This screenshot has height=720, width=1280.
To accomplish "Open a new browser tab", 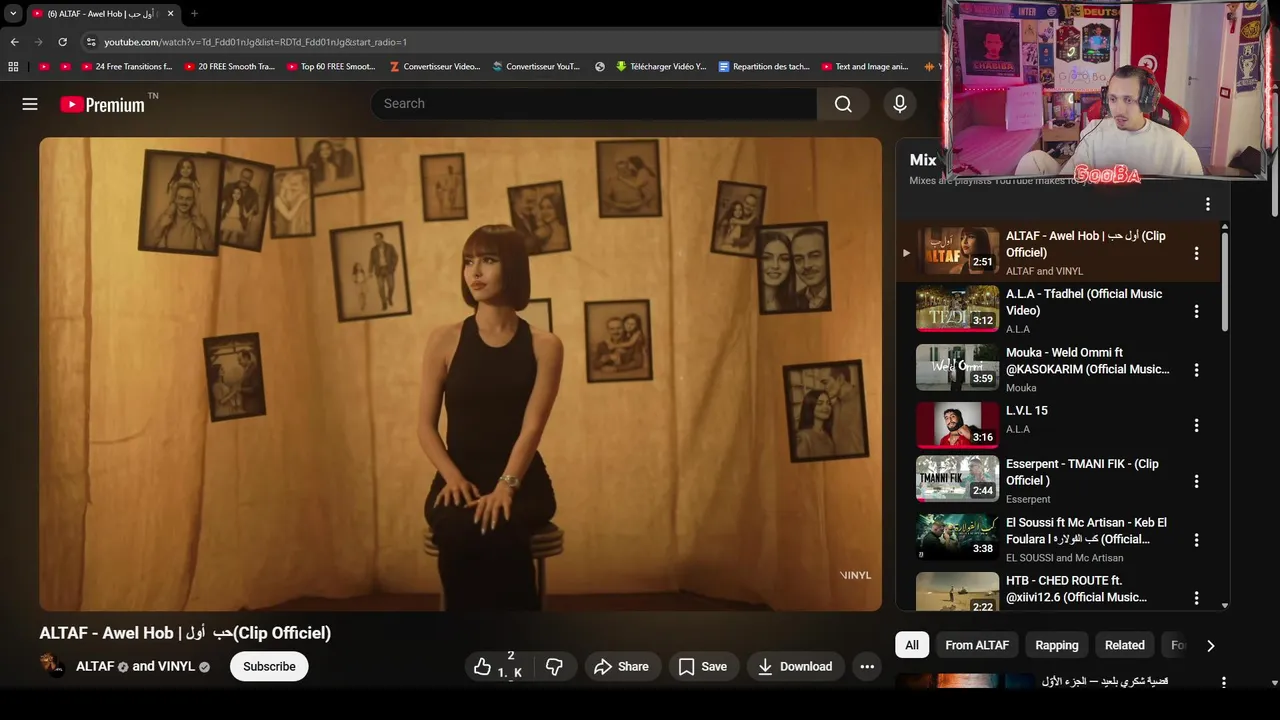I will click(194, 14).
